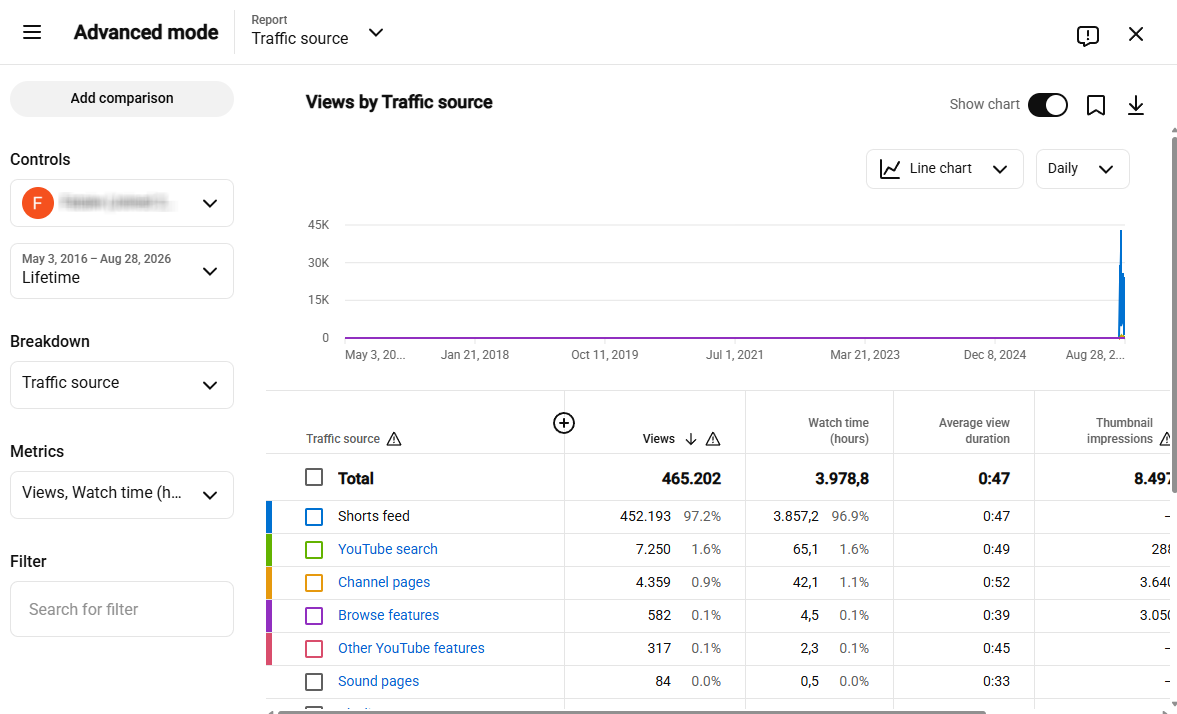Click the Search for filter field

pos(122,609)
